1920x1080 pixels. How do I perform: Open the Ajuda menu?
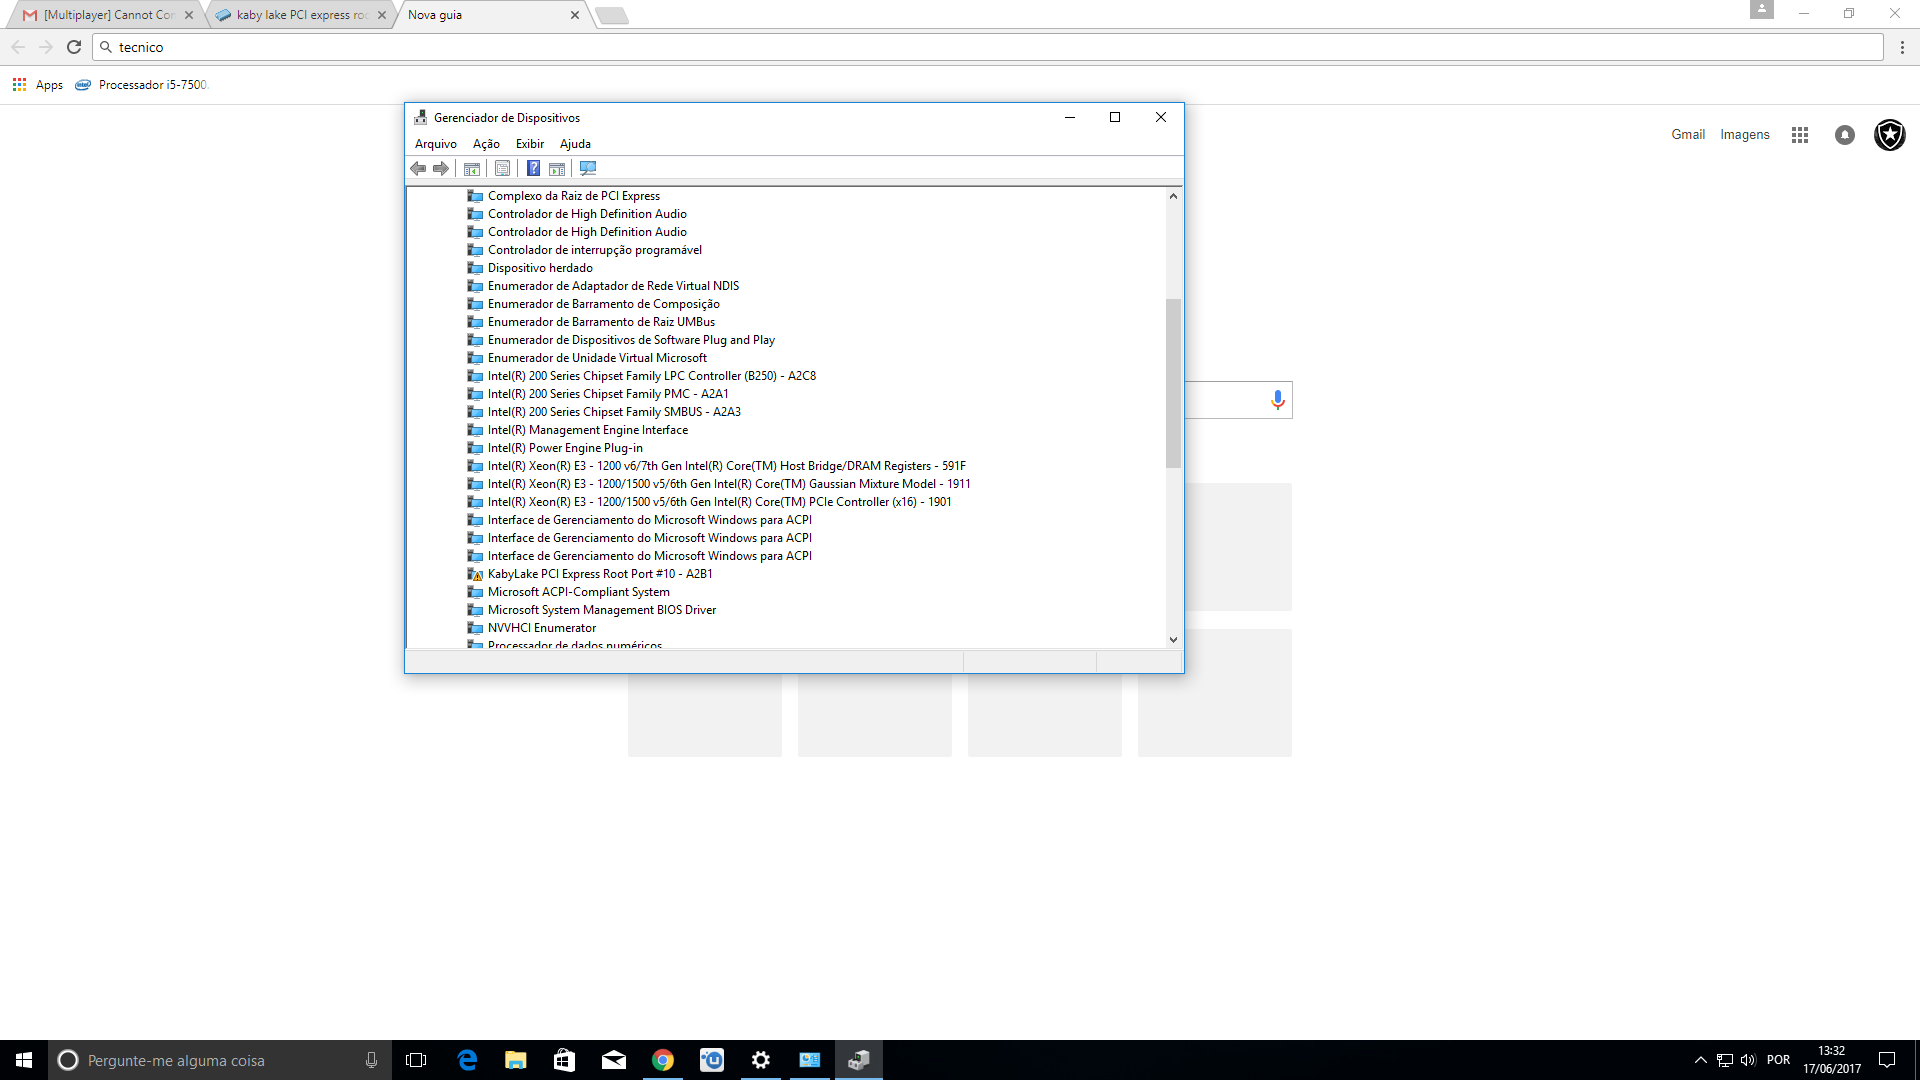click(x=575, y=144)
